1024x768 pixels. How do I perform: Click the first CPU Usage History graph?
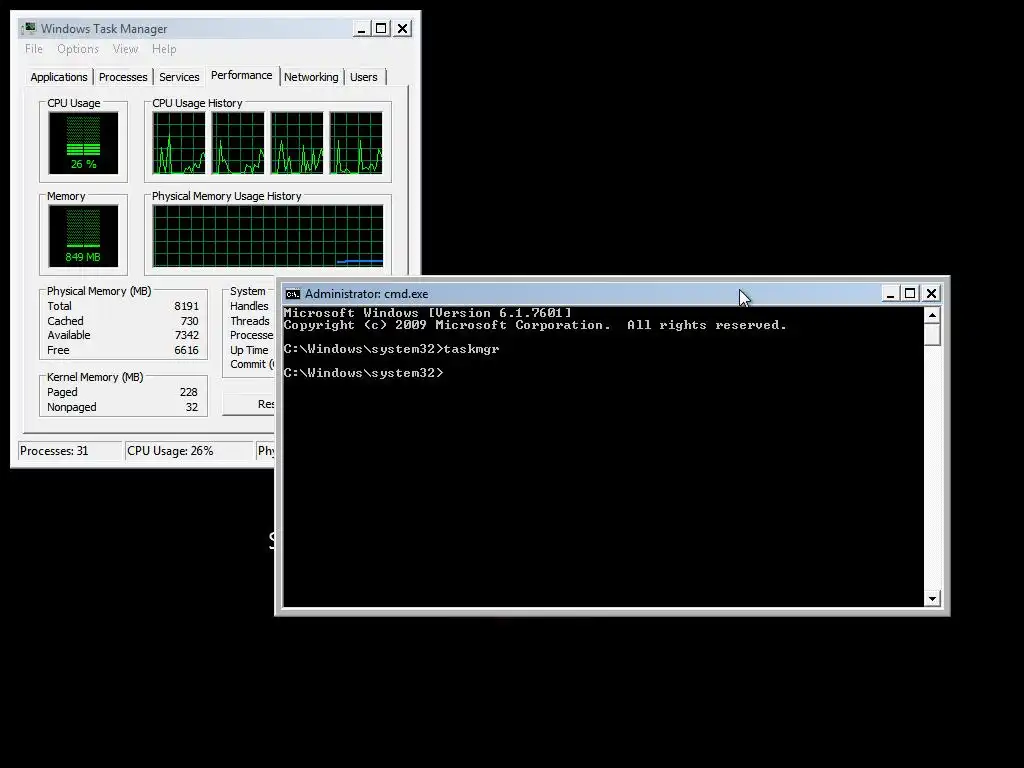coord(179,143)
